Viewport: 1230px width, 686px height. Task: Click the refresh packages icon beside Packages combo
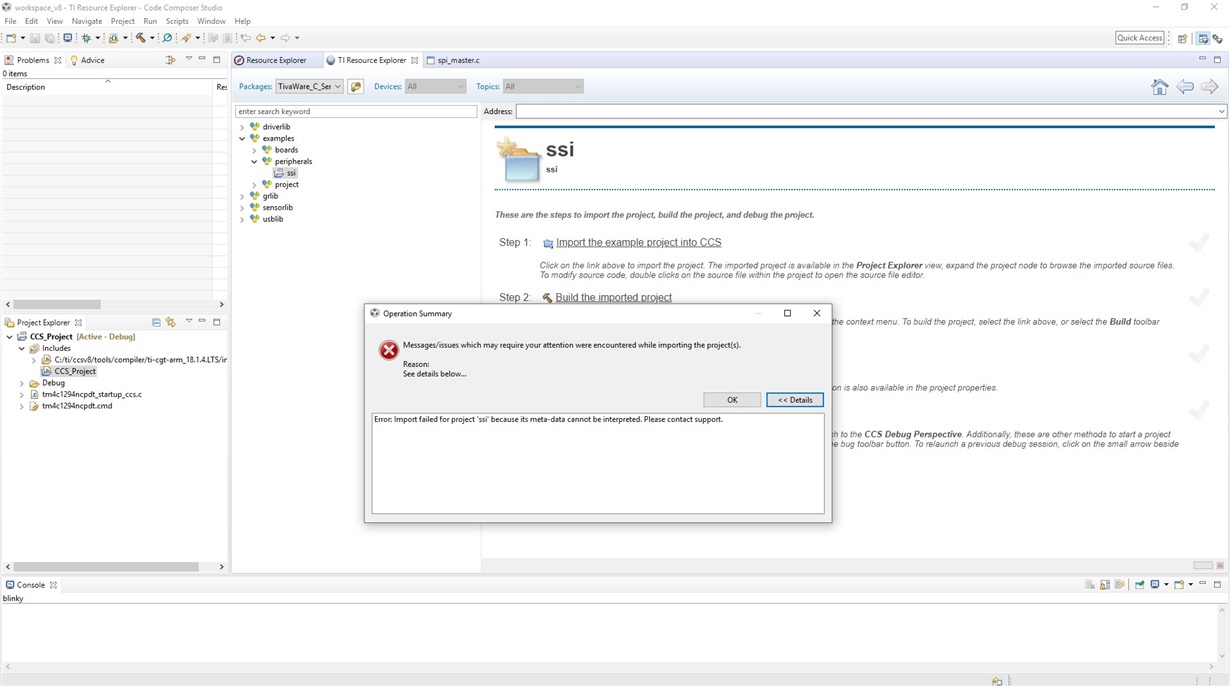click(356, 87)
